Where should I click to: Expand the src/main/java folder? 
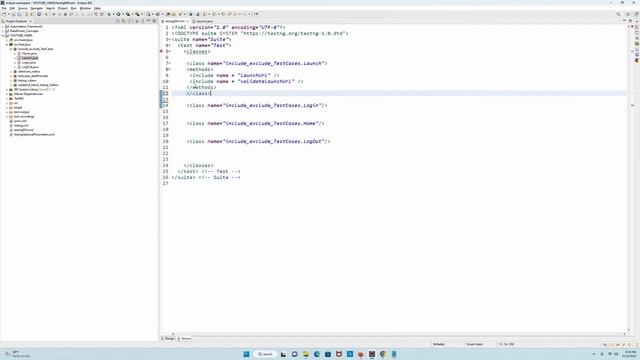click(x=7, y=40)
